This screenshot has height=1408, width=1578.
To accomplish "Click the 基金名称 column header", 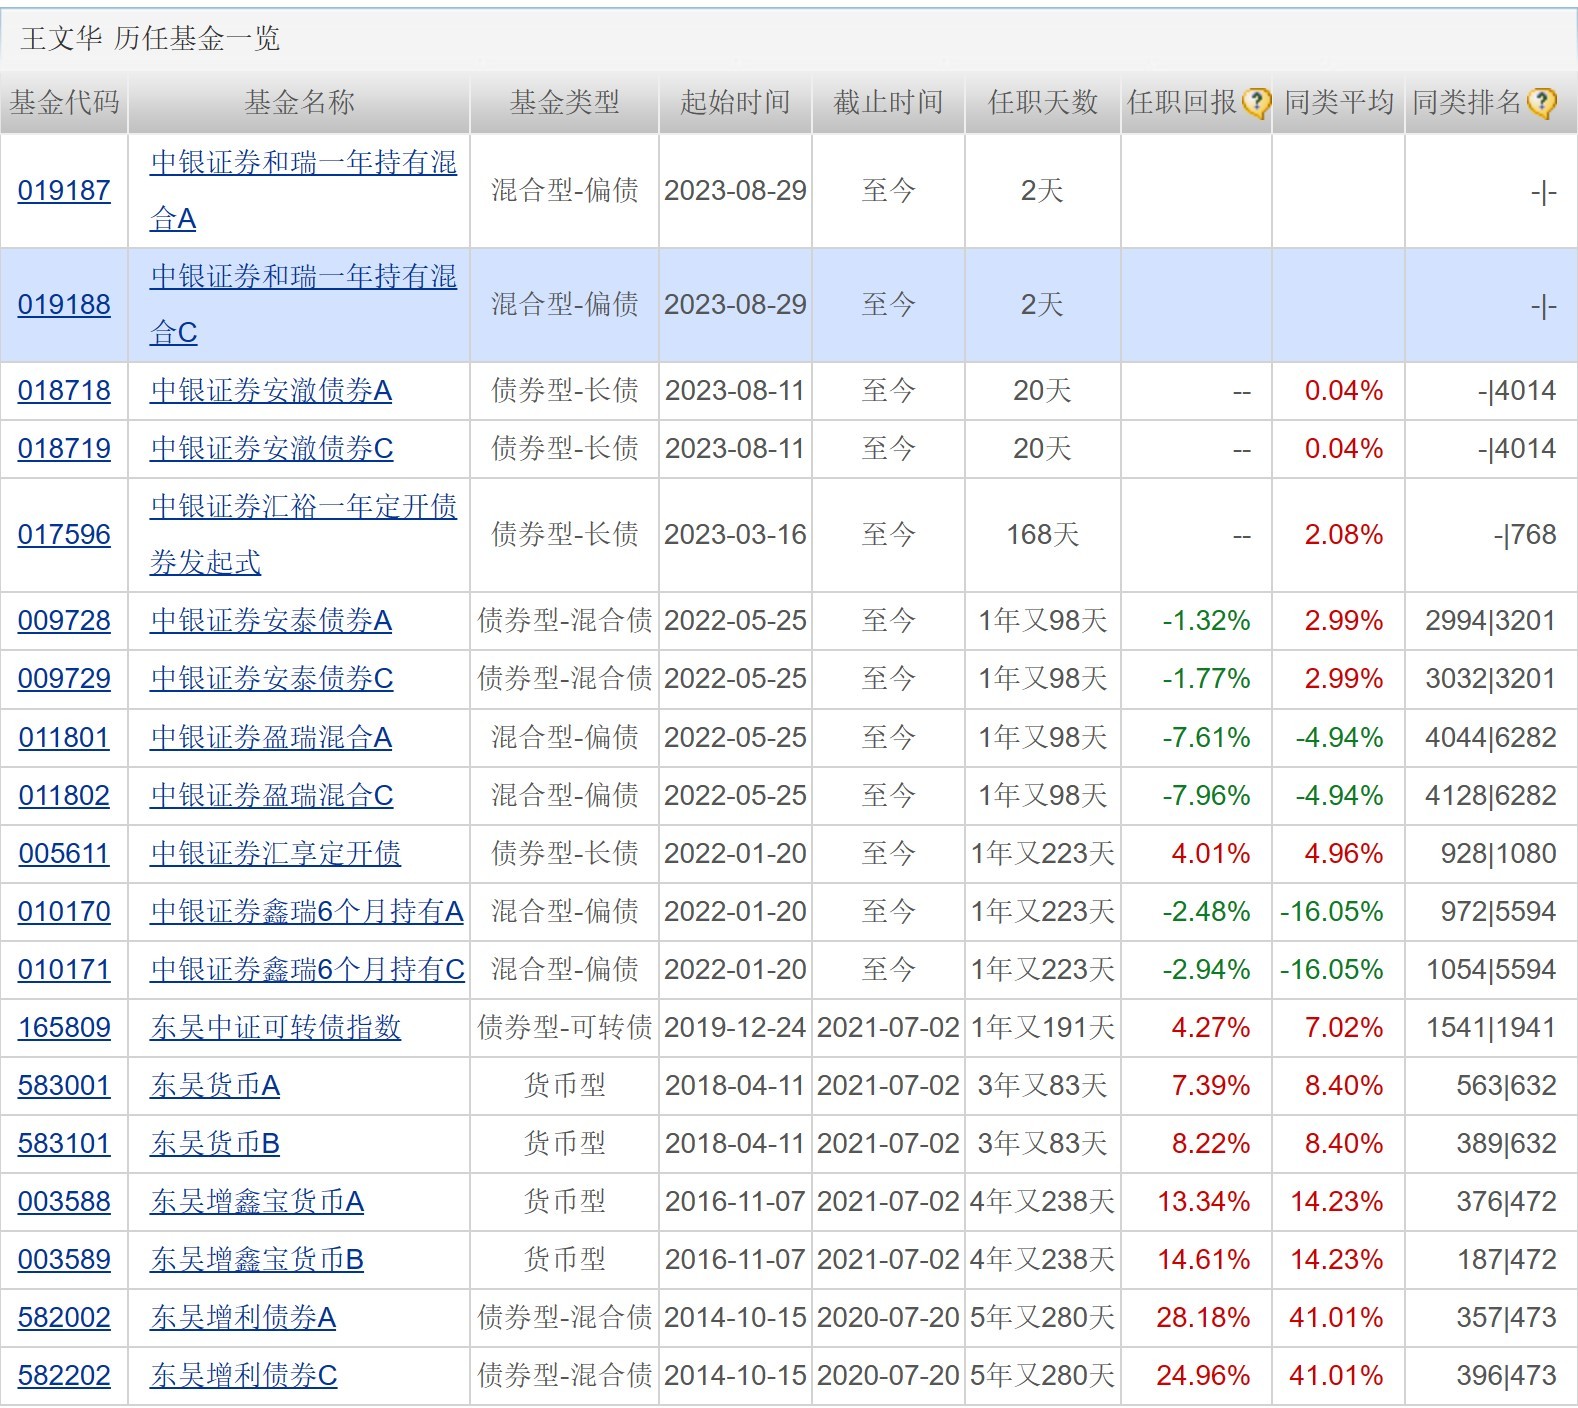I will point(299,102).
